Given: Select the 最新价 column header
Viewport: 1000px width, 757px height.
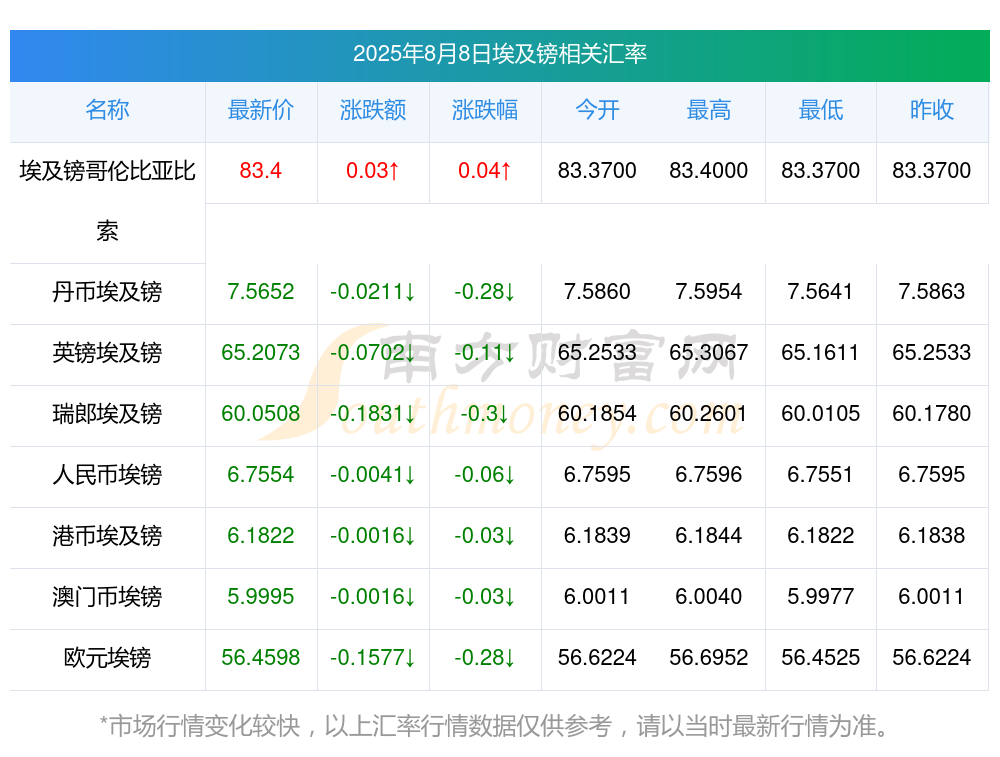Looking at the screenshot, I should pos(260,110).
